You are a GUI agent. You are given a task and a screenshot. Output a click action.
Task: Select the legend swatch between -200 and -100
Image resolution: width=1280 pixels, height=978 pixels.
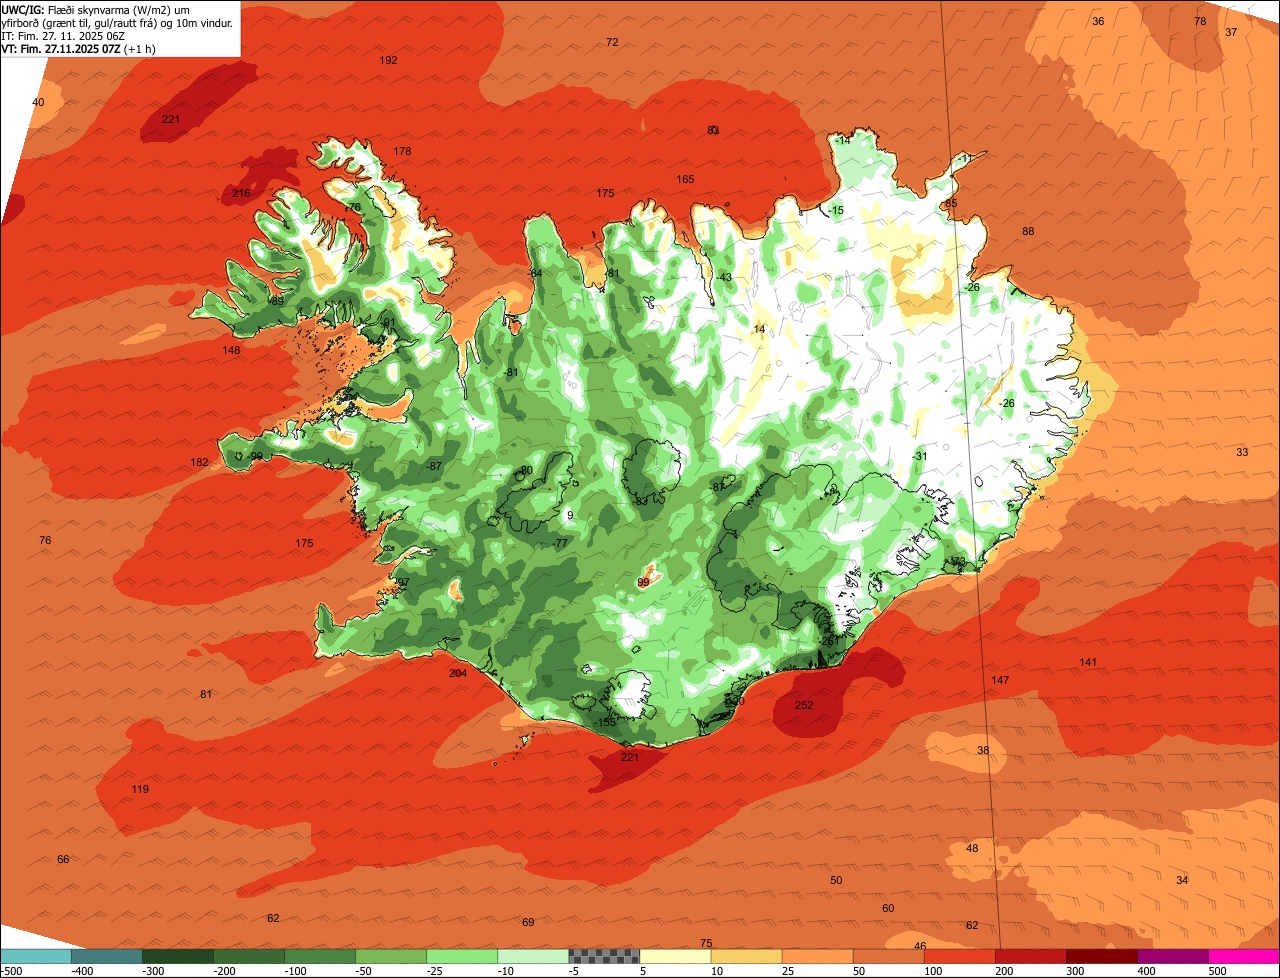click(249, 956)
